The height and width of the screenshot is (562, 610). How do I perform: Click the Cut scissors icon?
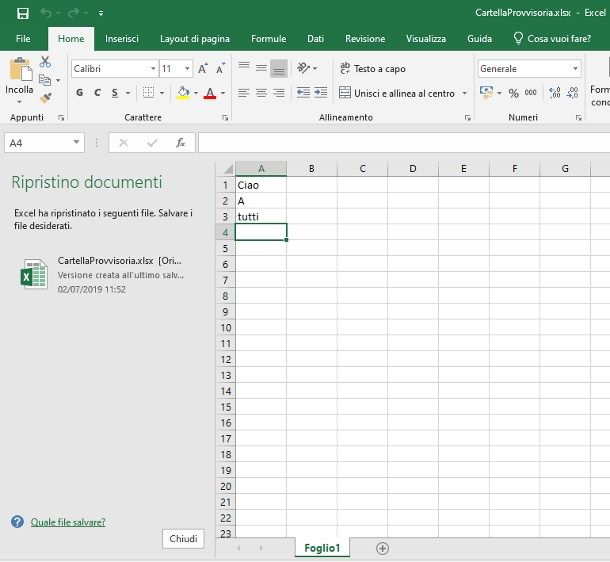click(45, 61)
